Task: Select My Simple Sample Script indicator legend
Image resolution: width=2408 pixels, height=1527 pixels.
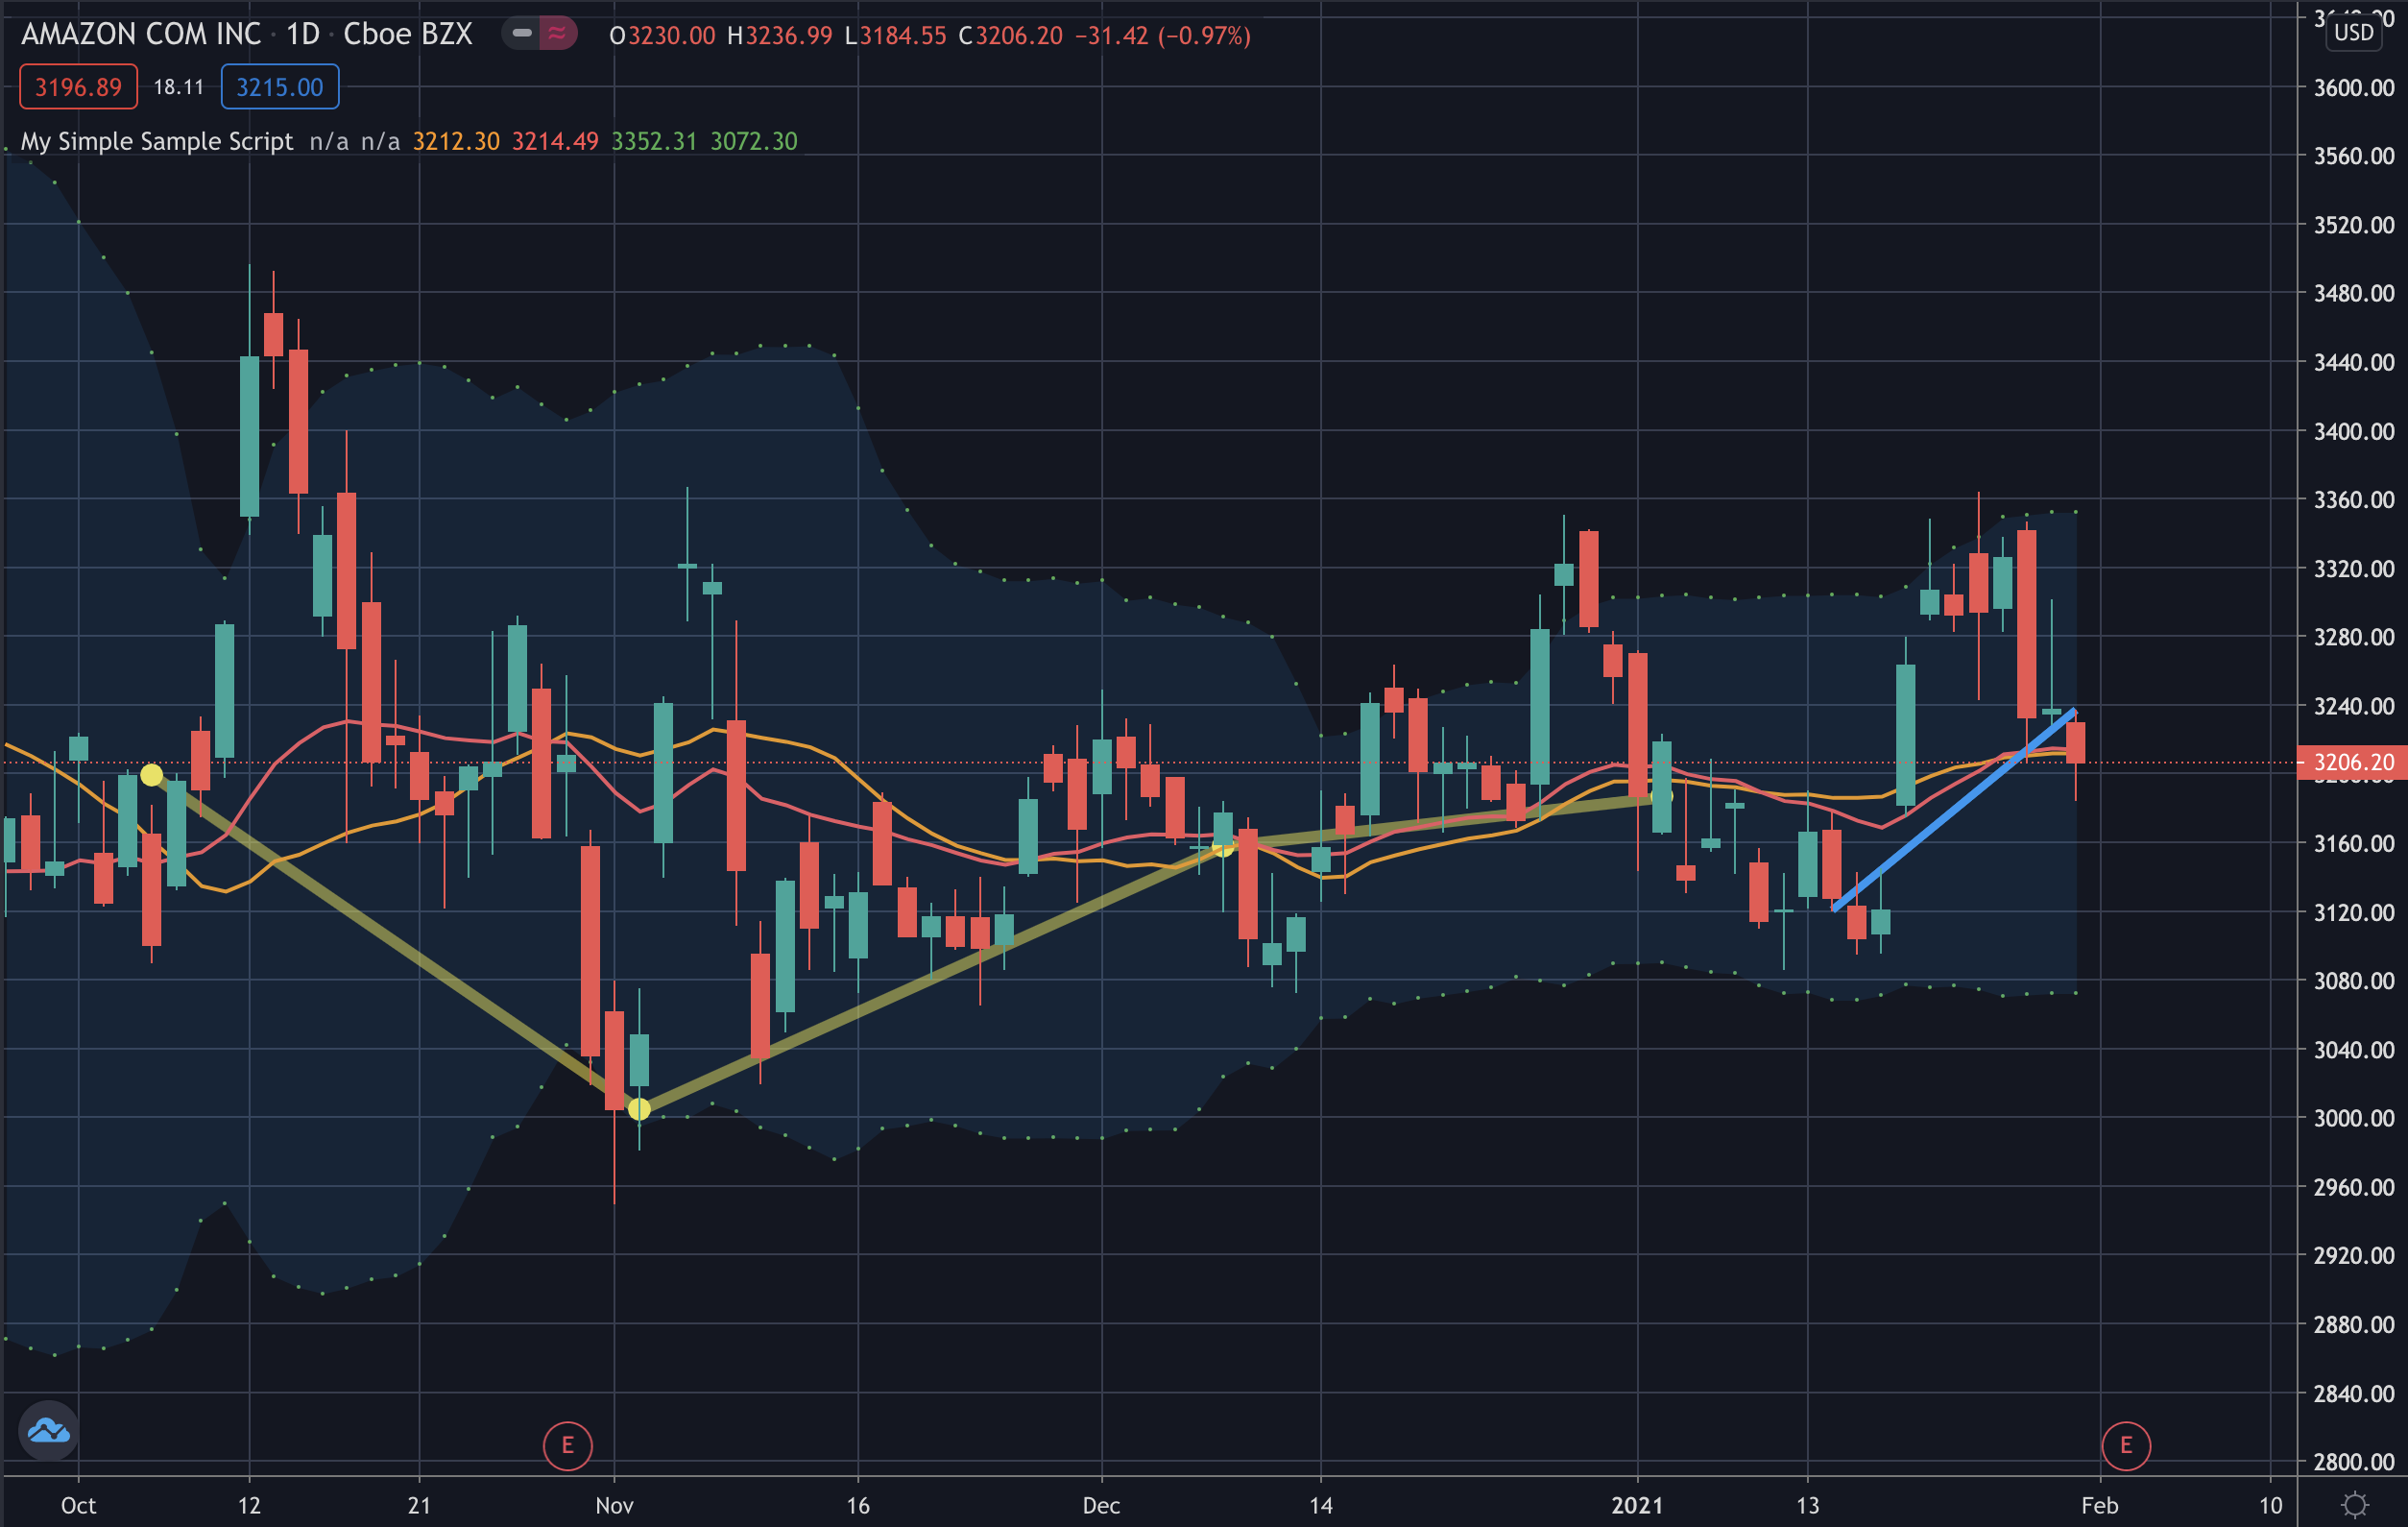Action: [157, 141]
